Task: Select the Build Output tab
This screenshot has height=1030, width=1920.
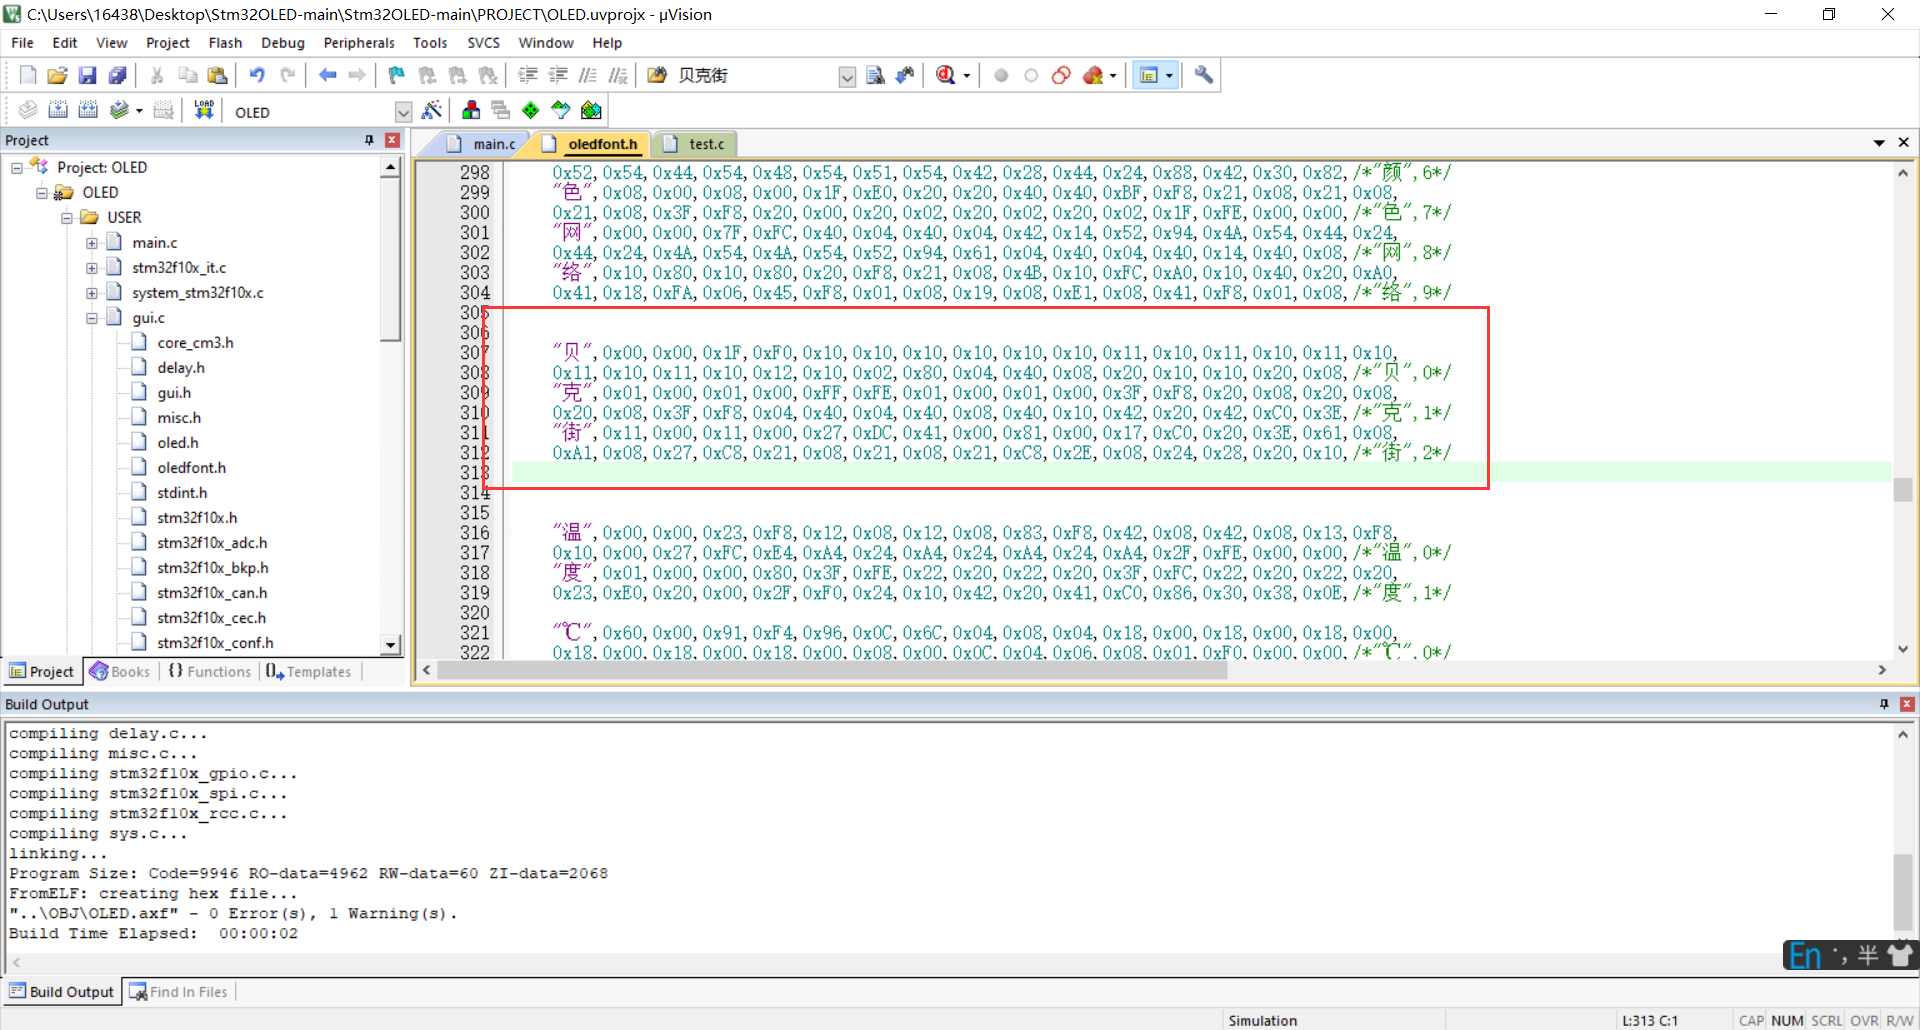Action: (x=62, y=991)
